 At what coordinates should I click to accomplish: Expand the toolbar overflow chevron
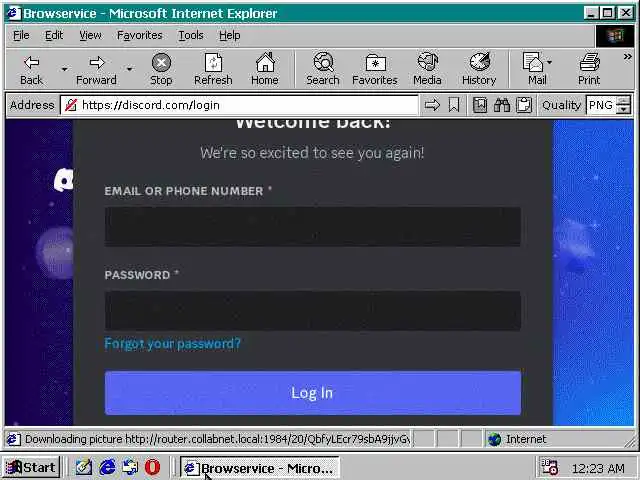click(627, 57)
